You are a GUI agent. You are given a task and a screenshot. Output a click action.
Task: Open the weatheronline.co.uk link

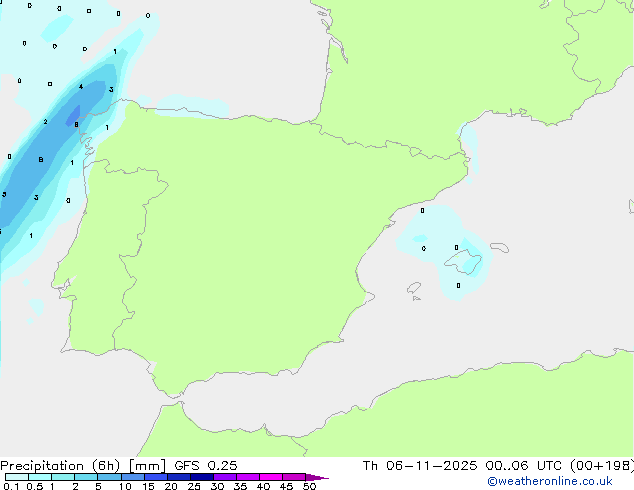coord(550,481)
